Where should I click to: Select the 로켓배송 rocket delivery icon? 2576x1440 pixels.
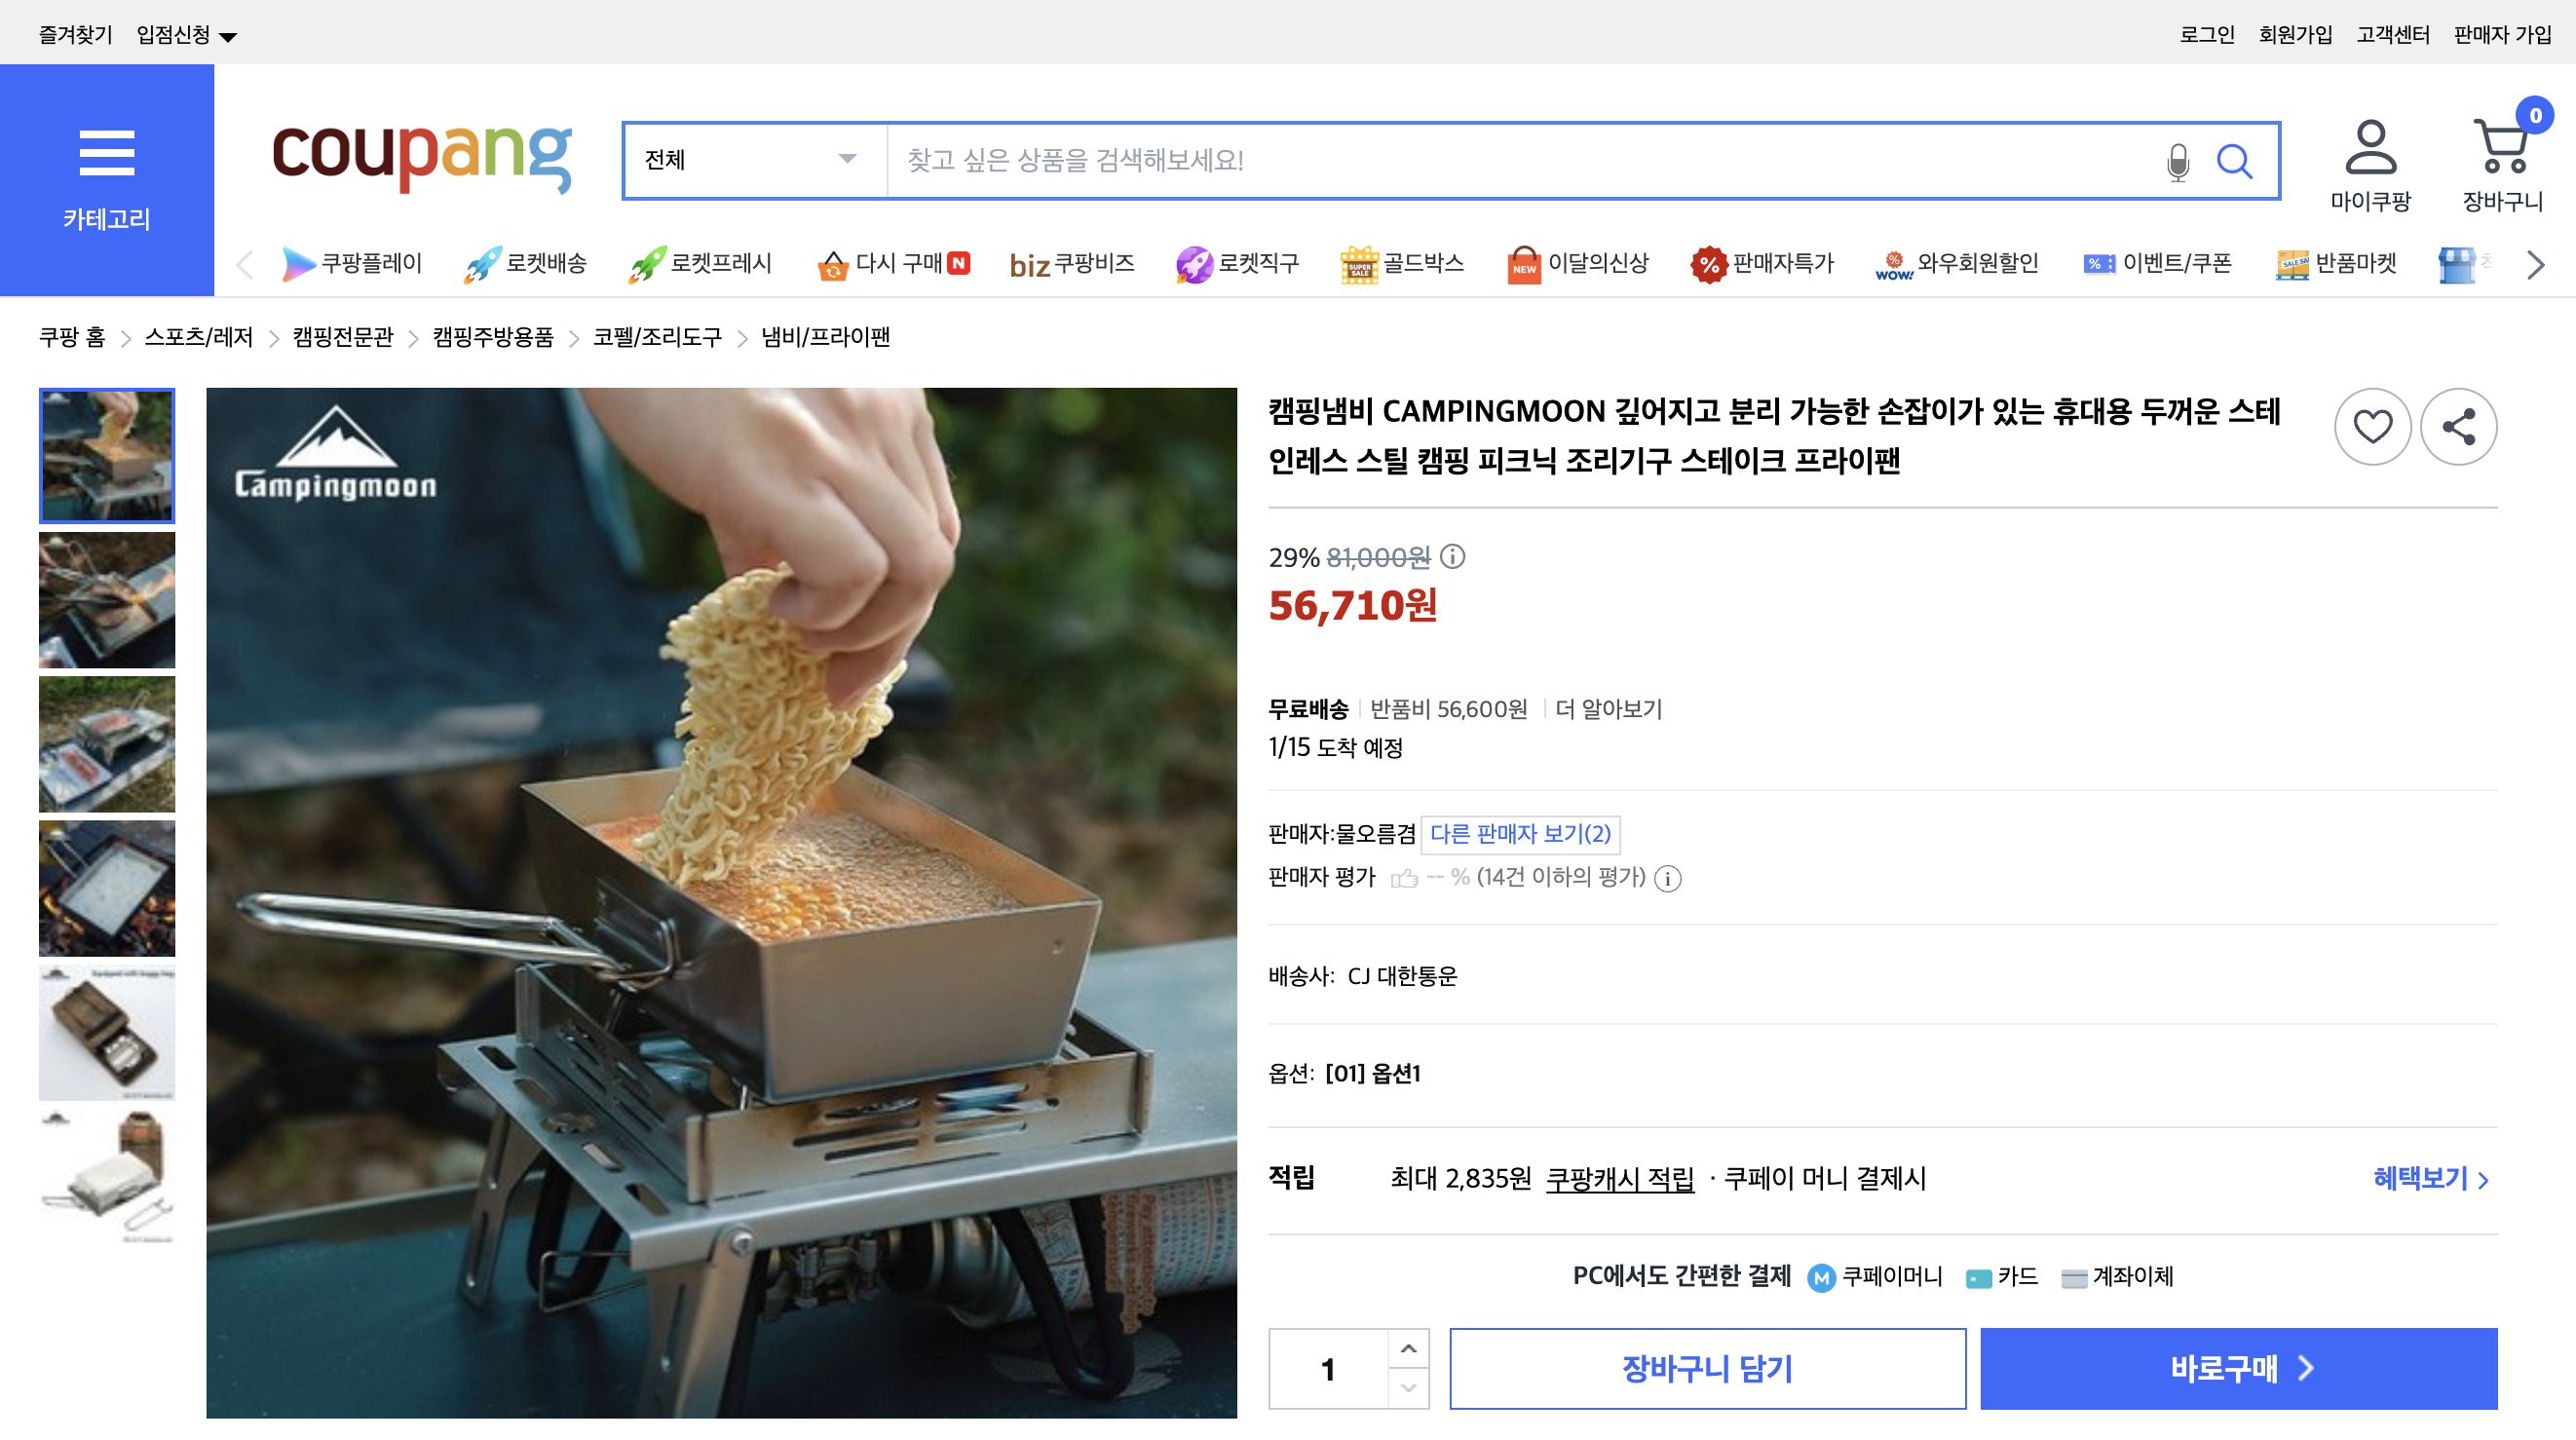click(x=484, y=263)
